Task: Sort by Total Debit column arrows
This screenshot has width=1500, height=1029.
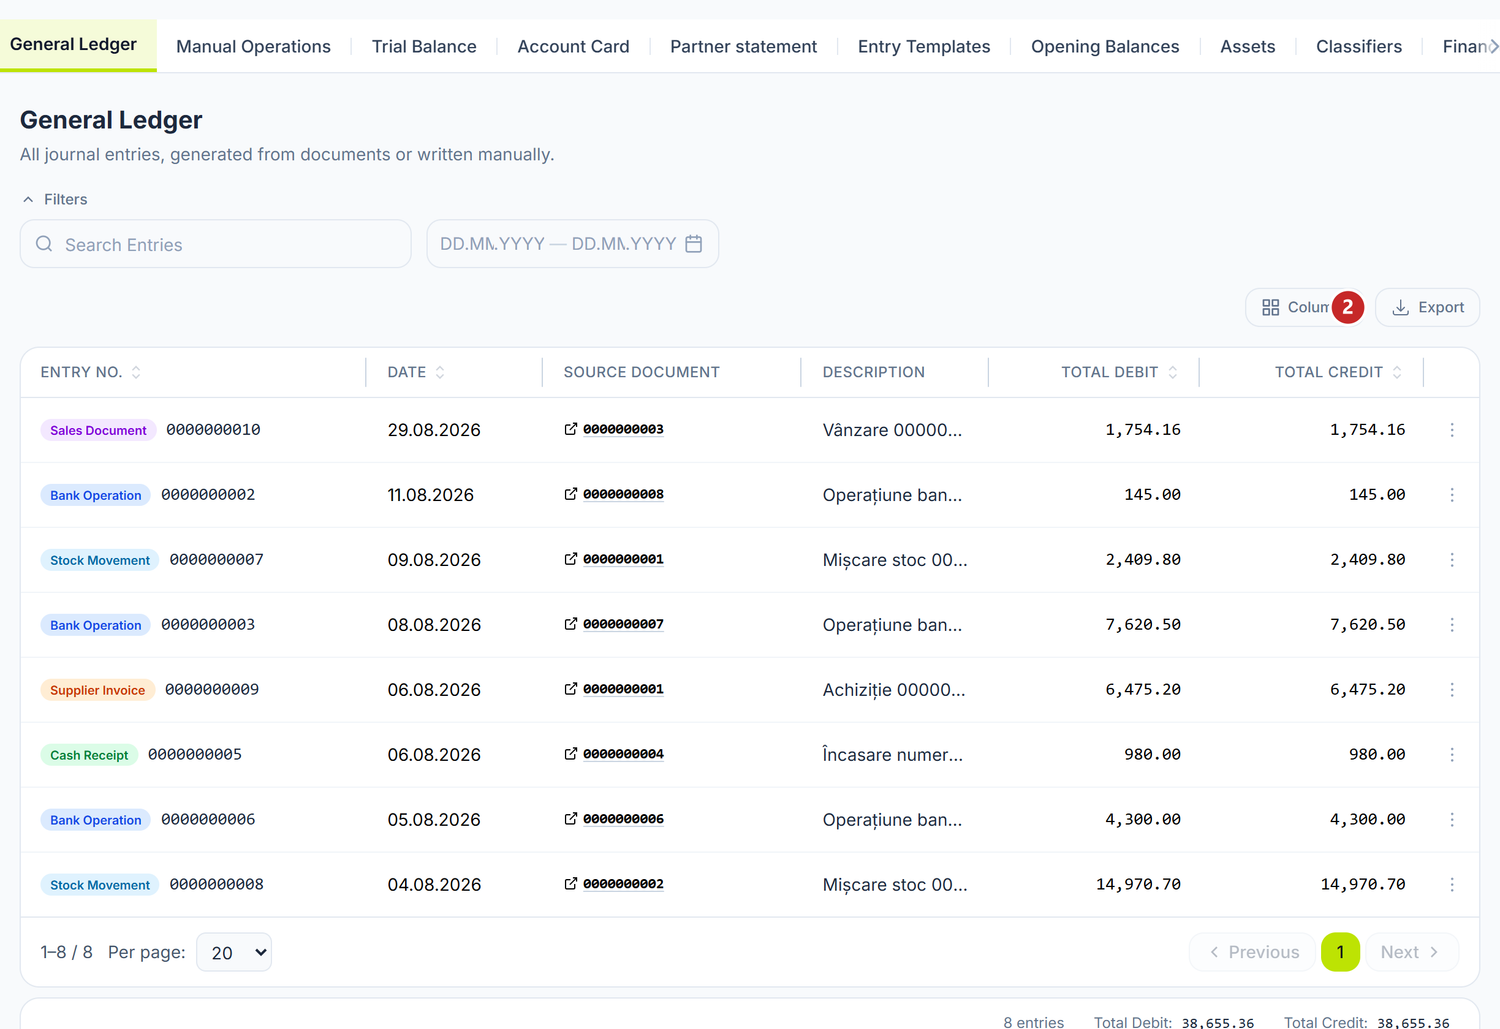Action: coord(1173,372)
